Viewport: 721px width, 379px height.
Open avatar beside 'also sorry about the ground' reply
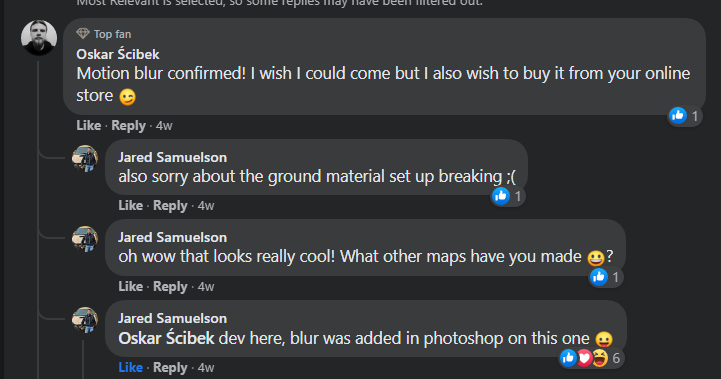click(85, 158)
